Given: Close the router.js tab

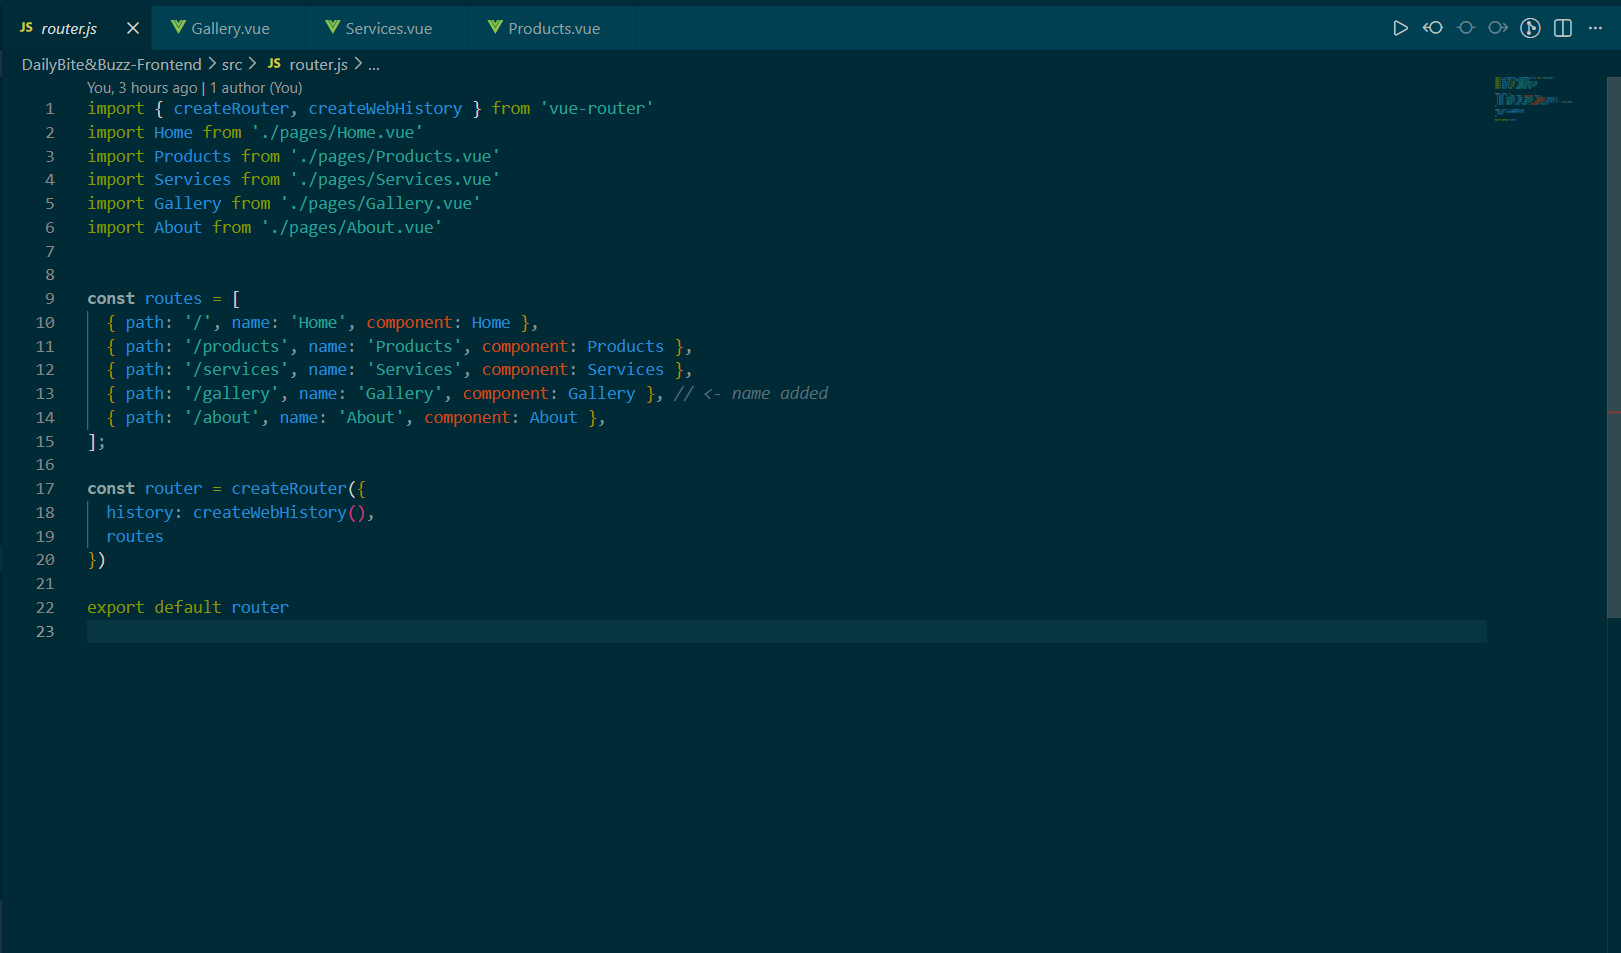Looking at the screenshot, I should (132, 28).
